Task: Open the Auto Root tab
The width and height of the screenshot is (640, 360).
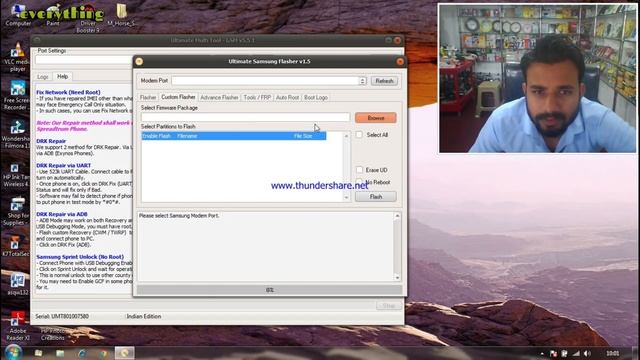Action: point(287,98)
